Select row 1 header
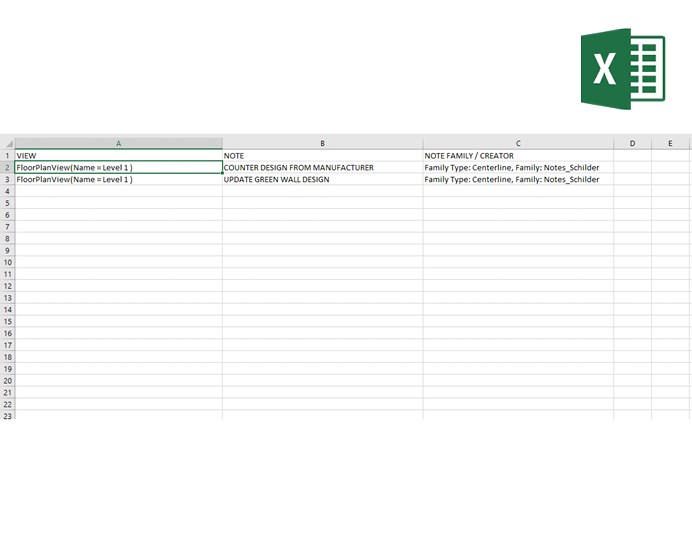Screen dimensions: 692x553 pos(7,156)
